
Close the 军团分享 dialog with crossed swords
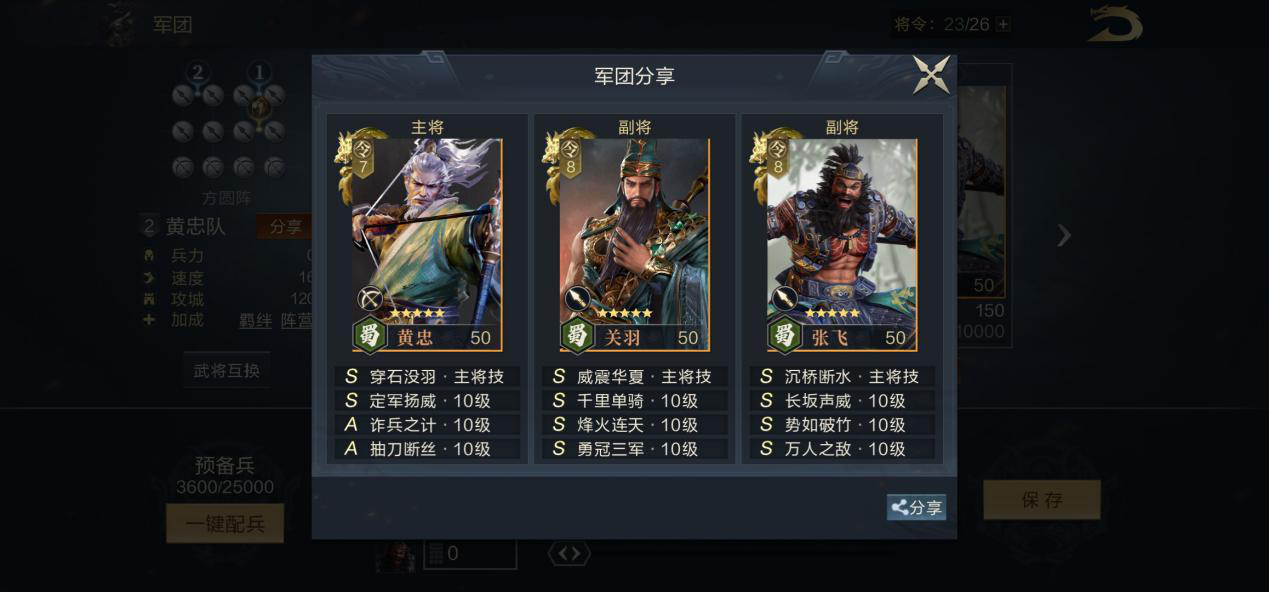click(931, 75)
